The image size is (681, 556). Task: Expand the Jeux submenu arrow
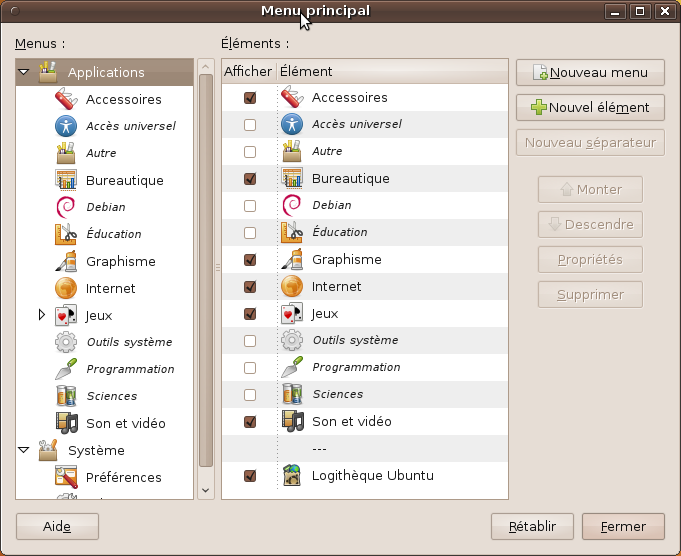41,315
